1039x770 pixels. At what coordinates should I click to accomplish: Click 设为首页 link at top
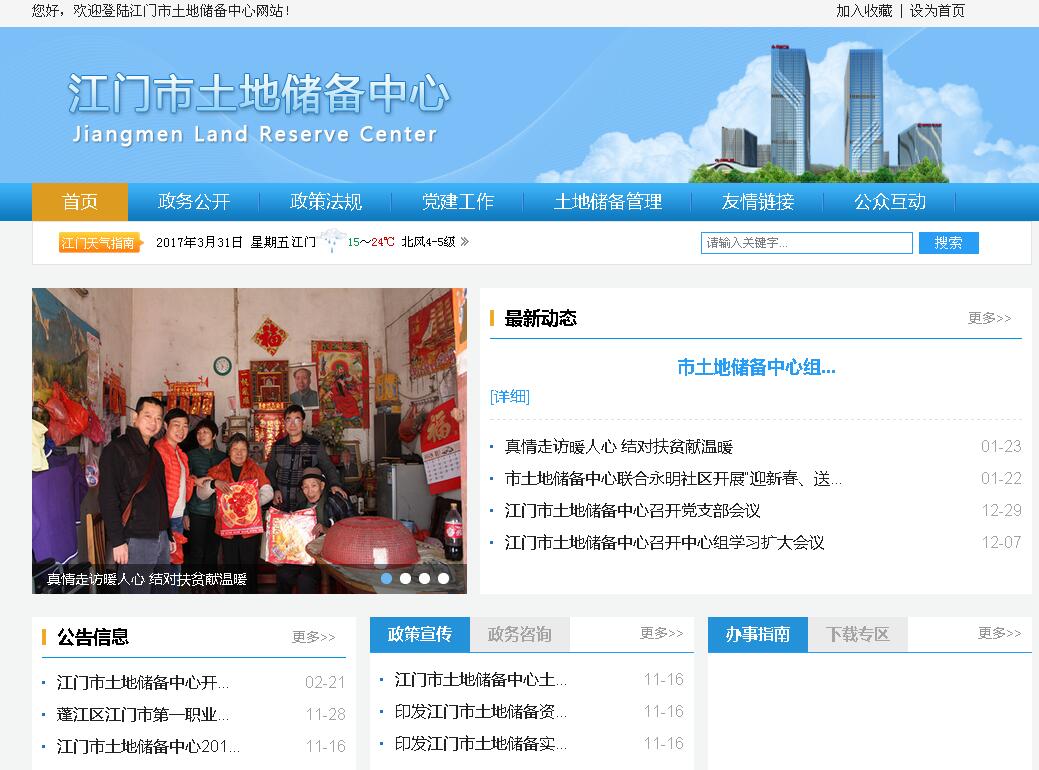936,11
